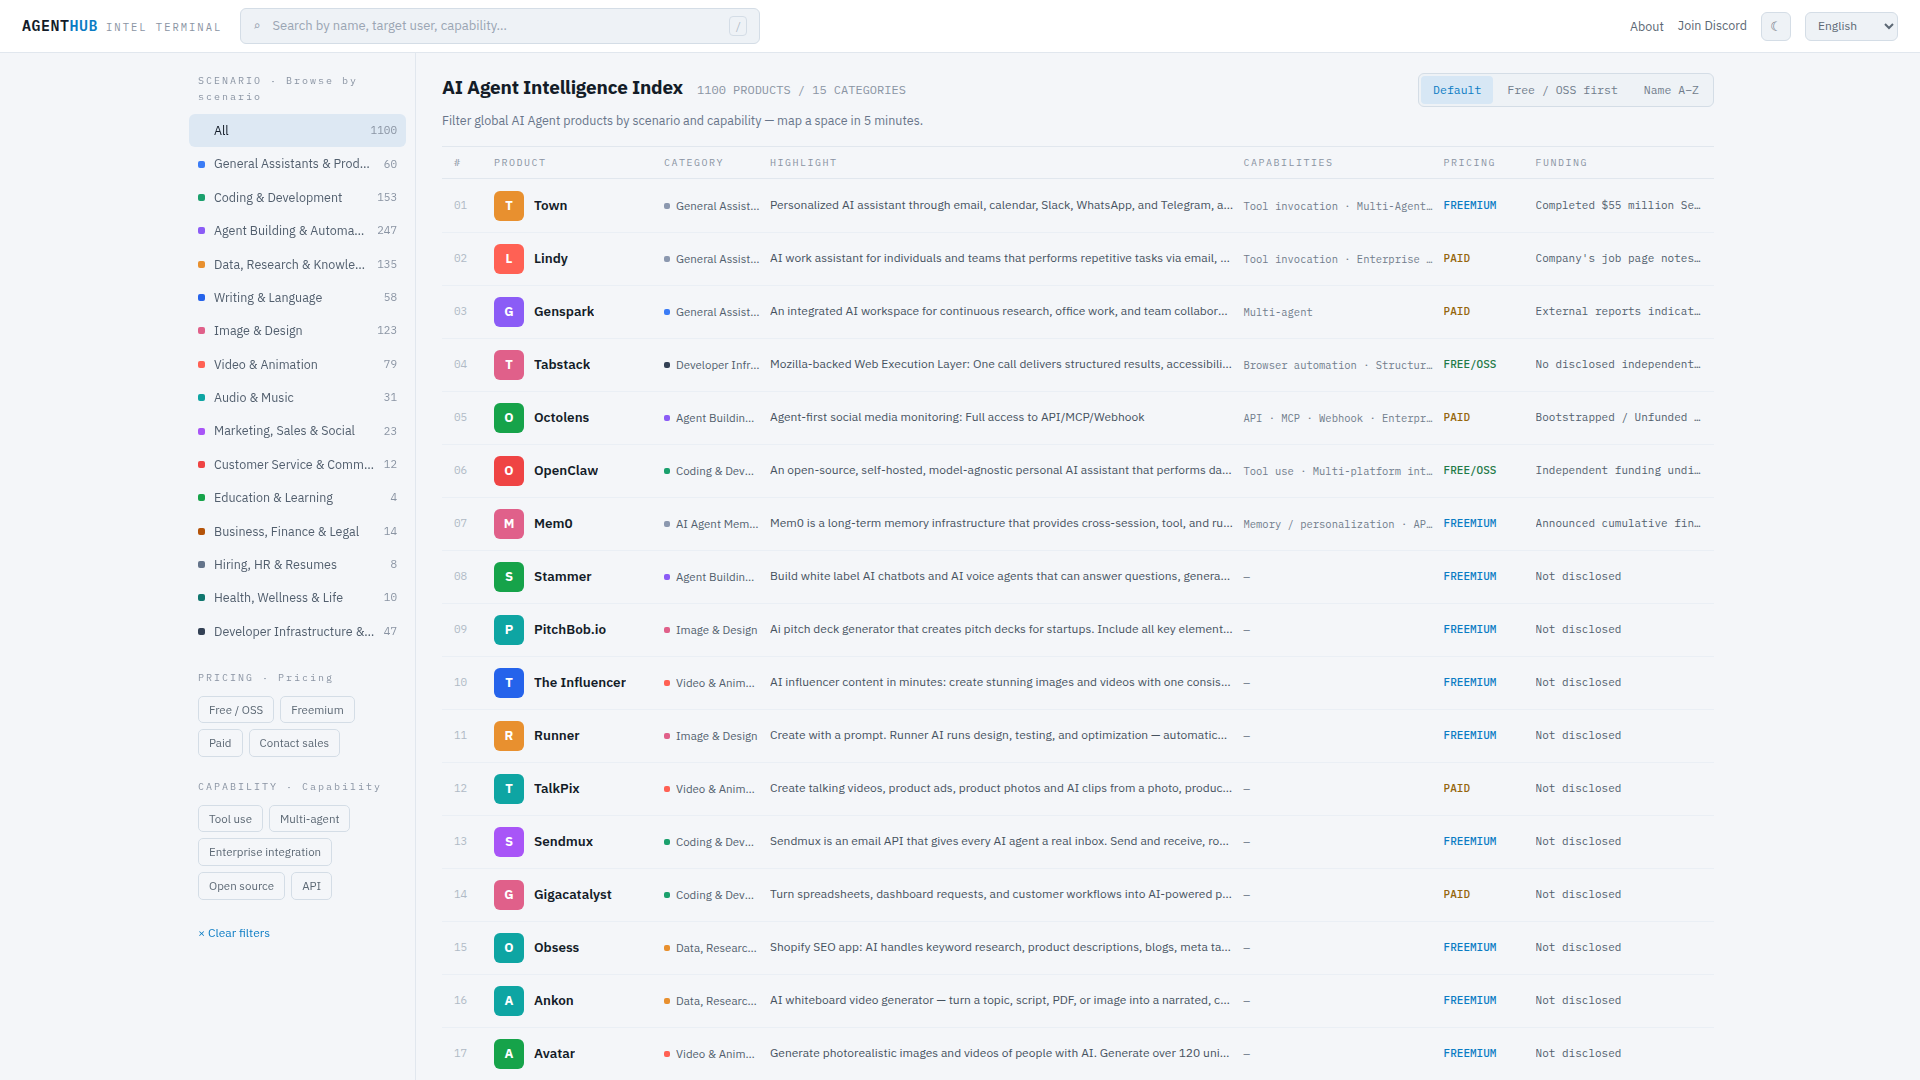This screenshot has width=1920, height=1080.
Task: Filter by Video & Animation scenario
Action: pyautogui.click(x=297, y=365)
